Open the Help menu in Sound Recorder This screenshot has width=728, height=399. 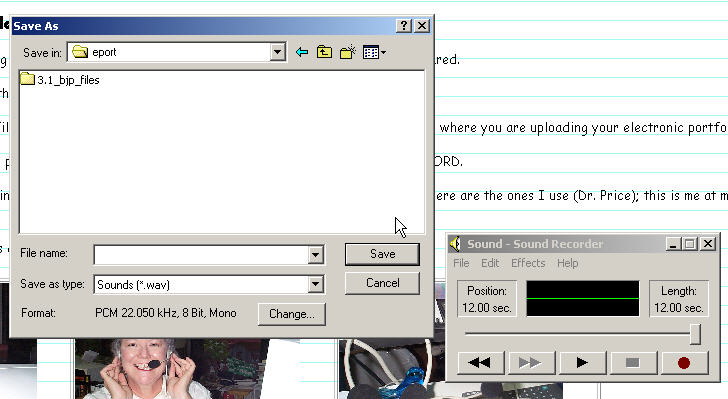567,263
